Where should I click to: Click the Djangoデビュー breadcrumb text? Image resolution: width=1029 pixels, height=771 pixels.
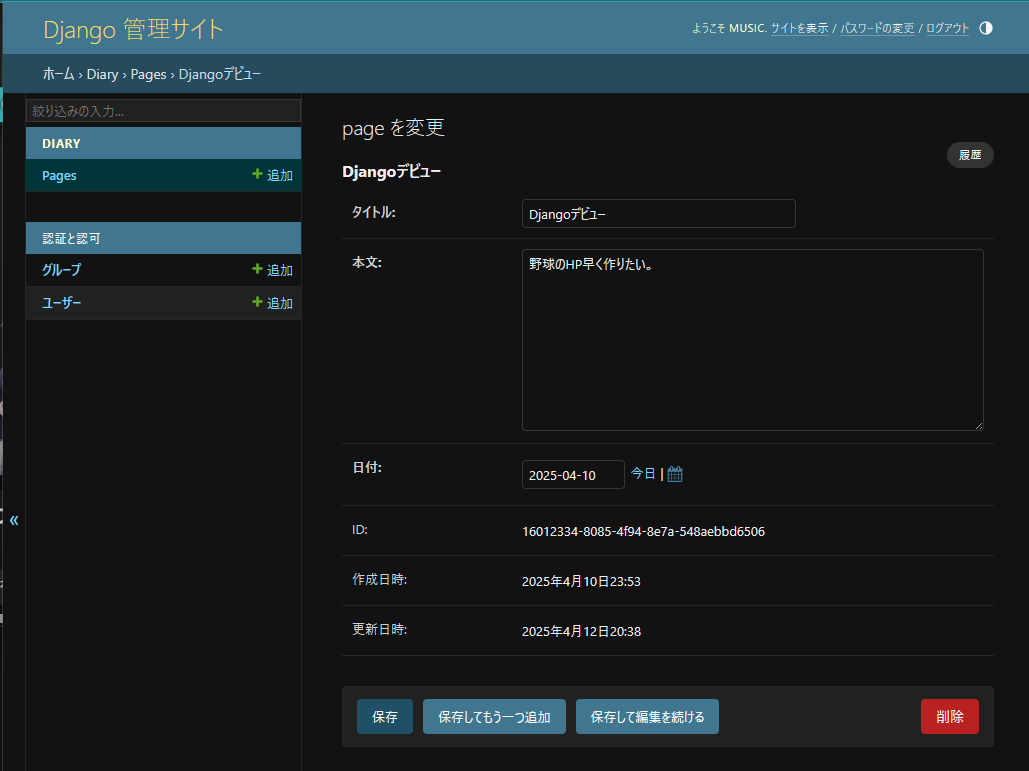tap(220, 74)
